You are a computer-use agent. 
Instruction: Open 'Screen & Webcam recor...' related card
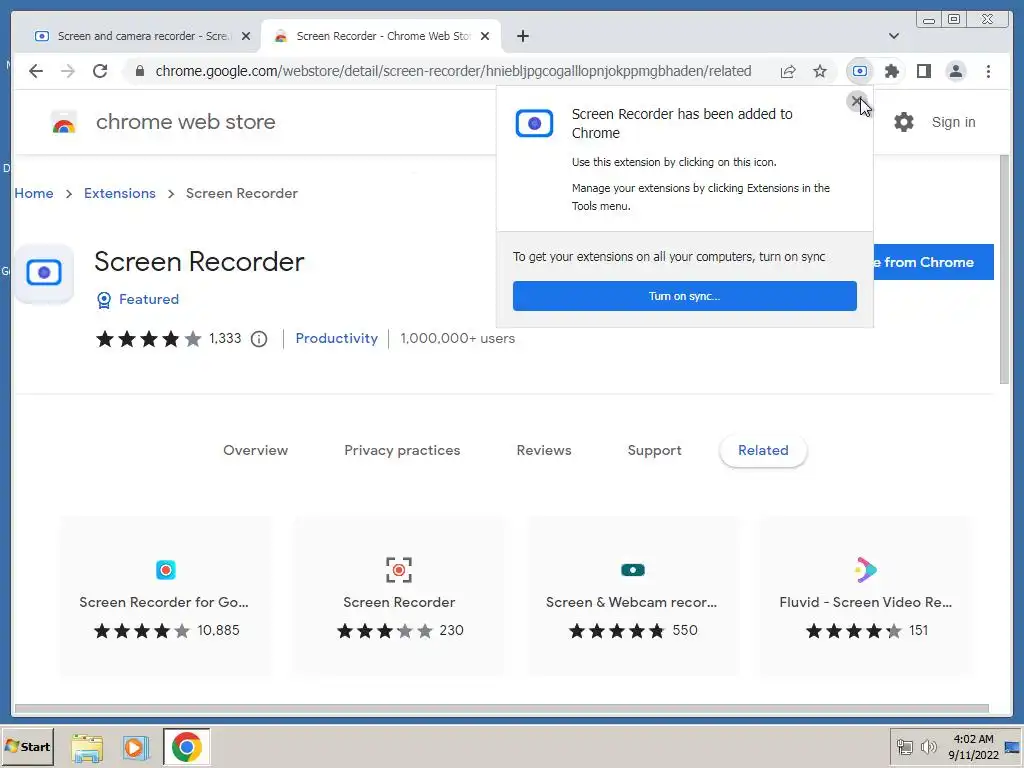click(633, 596)
